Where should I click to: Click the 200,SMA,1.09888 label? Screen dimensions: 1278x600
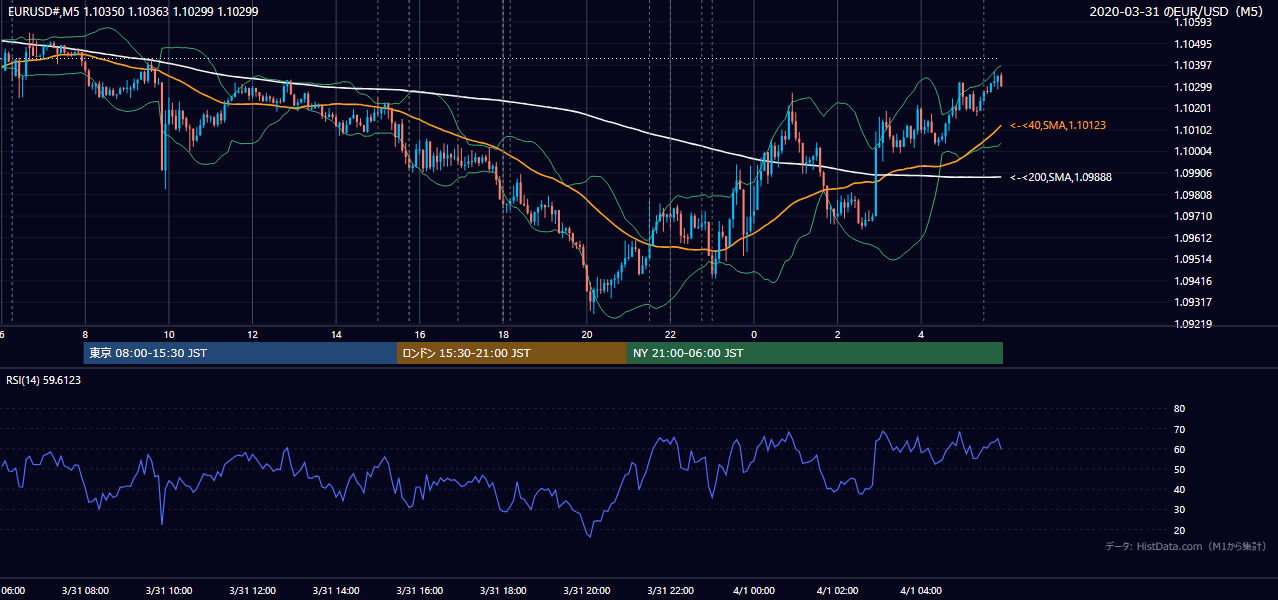click(1061, 177)
